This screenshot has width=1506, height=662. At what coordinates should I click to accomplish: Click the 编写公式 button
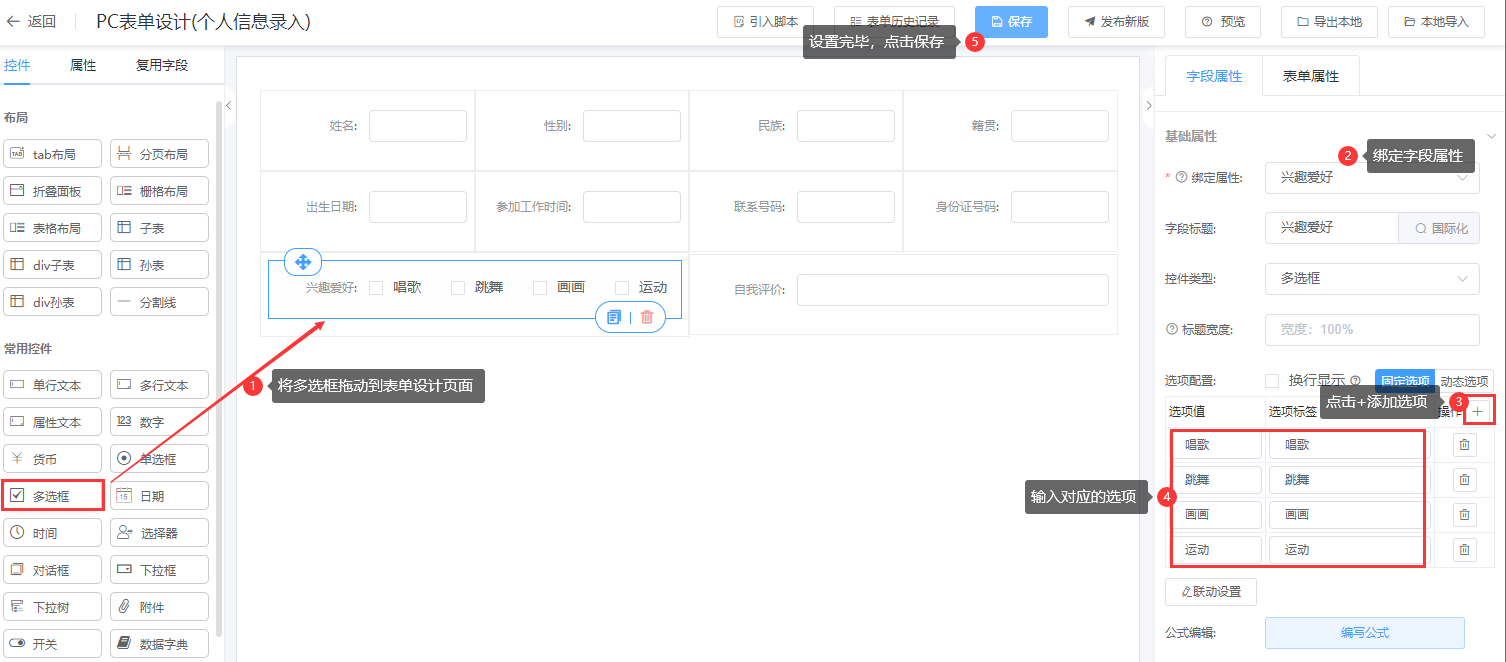tap(1364, 633)
